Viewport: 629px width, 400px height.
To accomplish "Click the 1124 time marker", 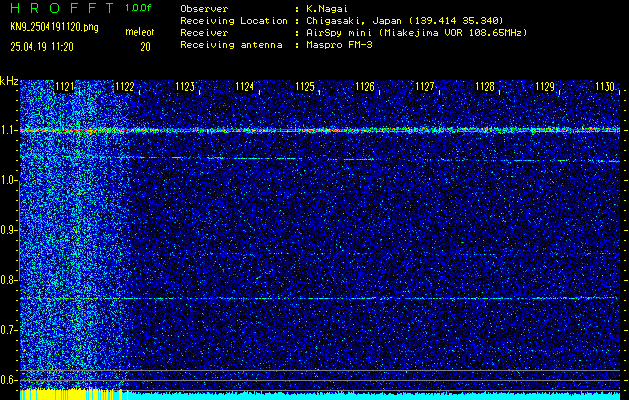I will click(x=245, y=87).
